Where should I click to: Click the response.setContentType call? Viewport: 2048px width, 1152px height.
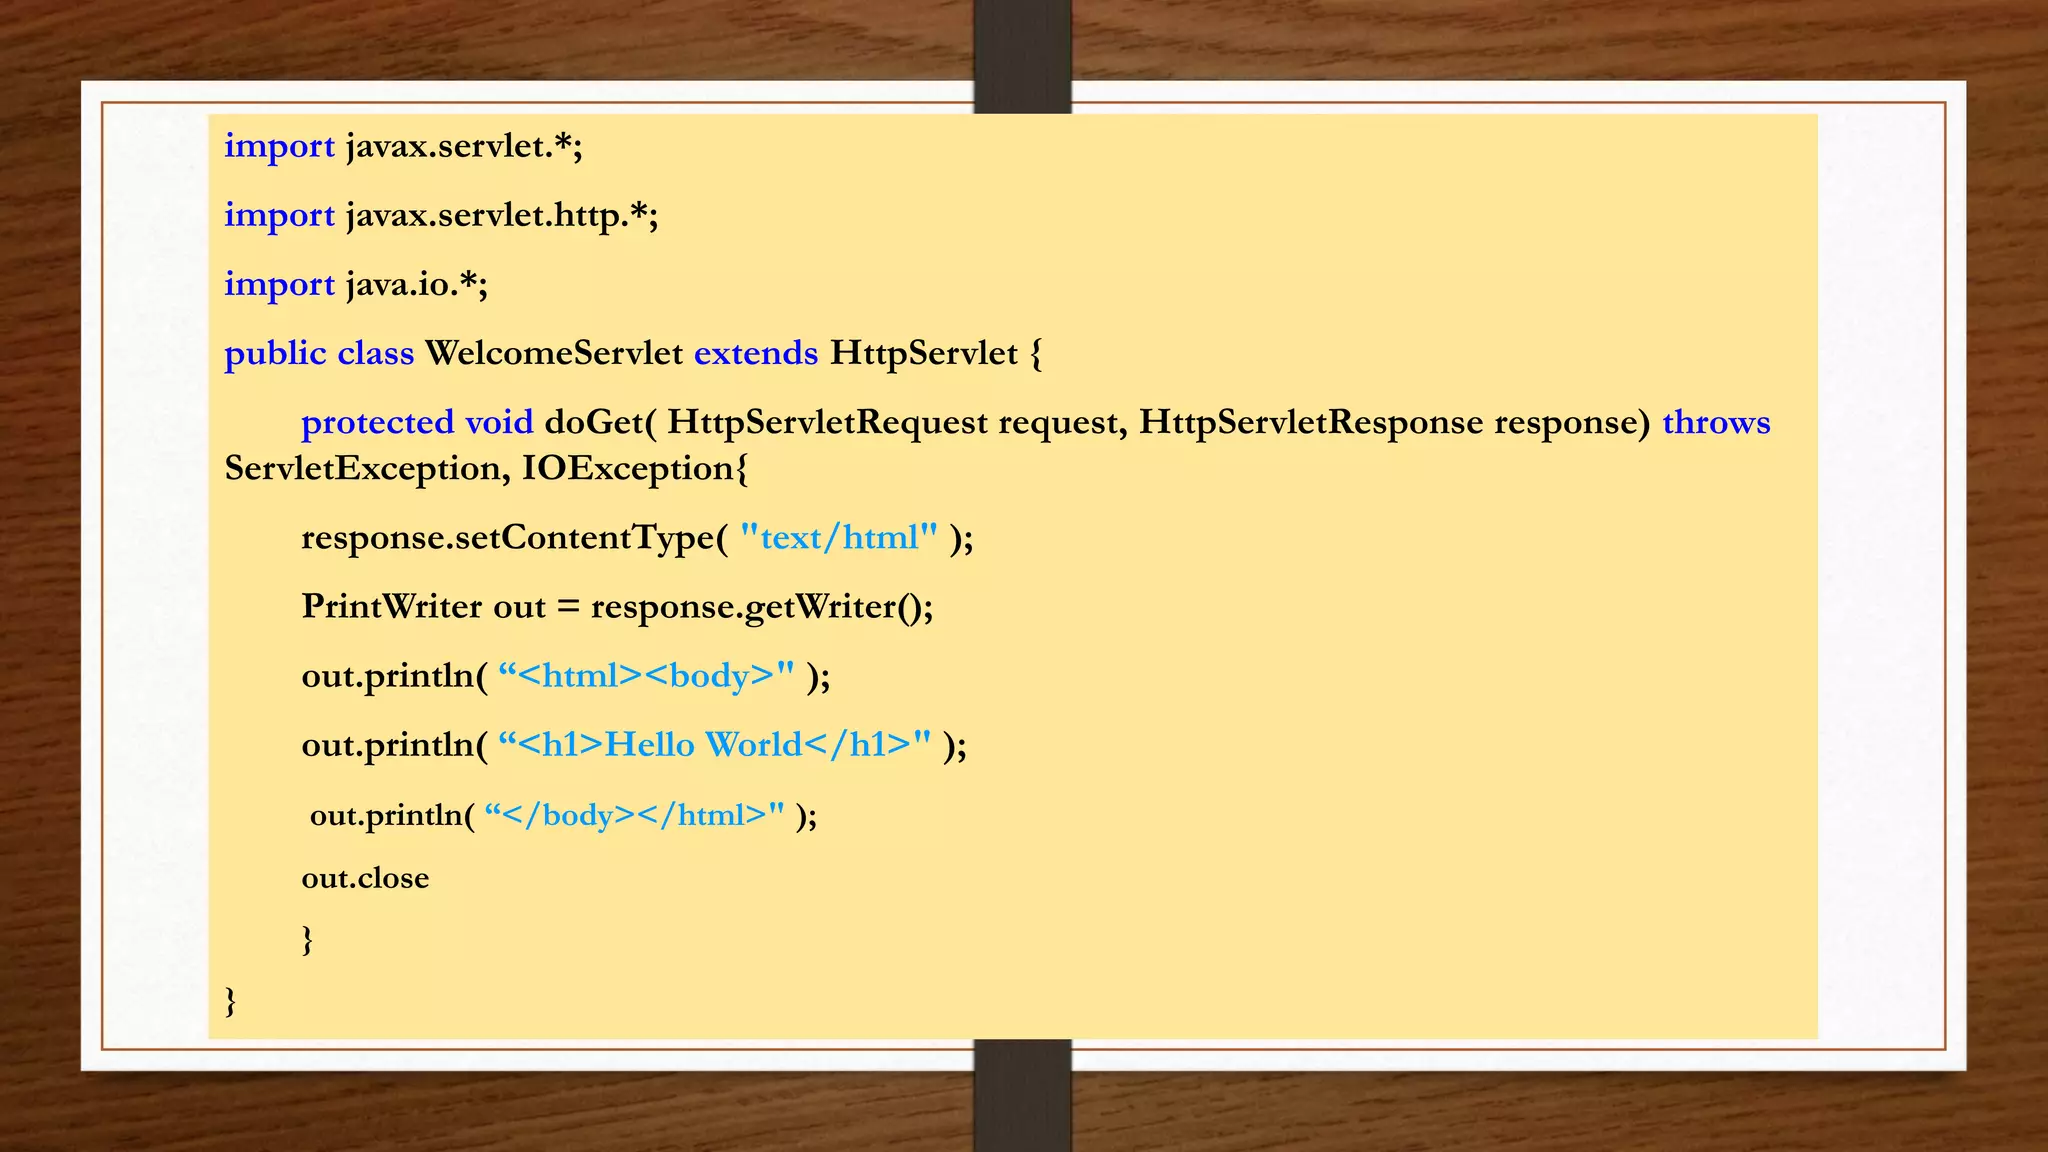pos(637,538)
